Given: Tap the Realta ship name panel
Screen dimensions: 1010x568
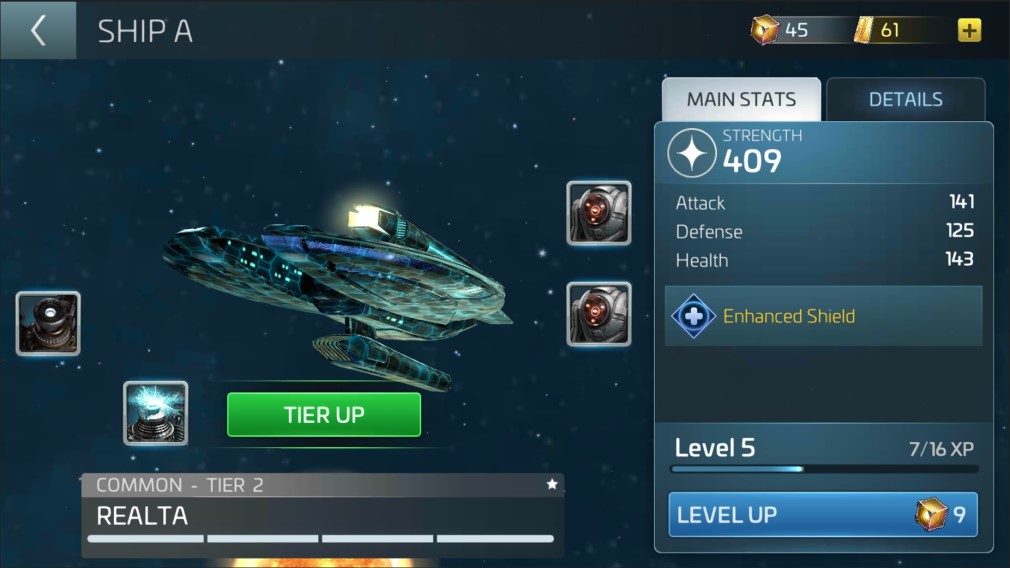Looking at the screenshot, I should [323, 515].
